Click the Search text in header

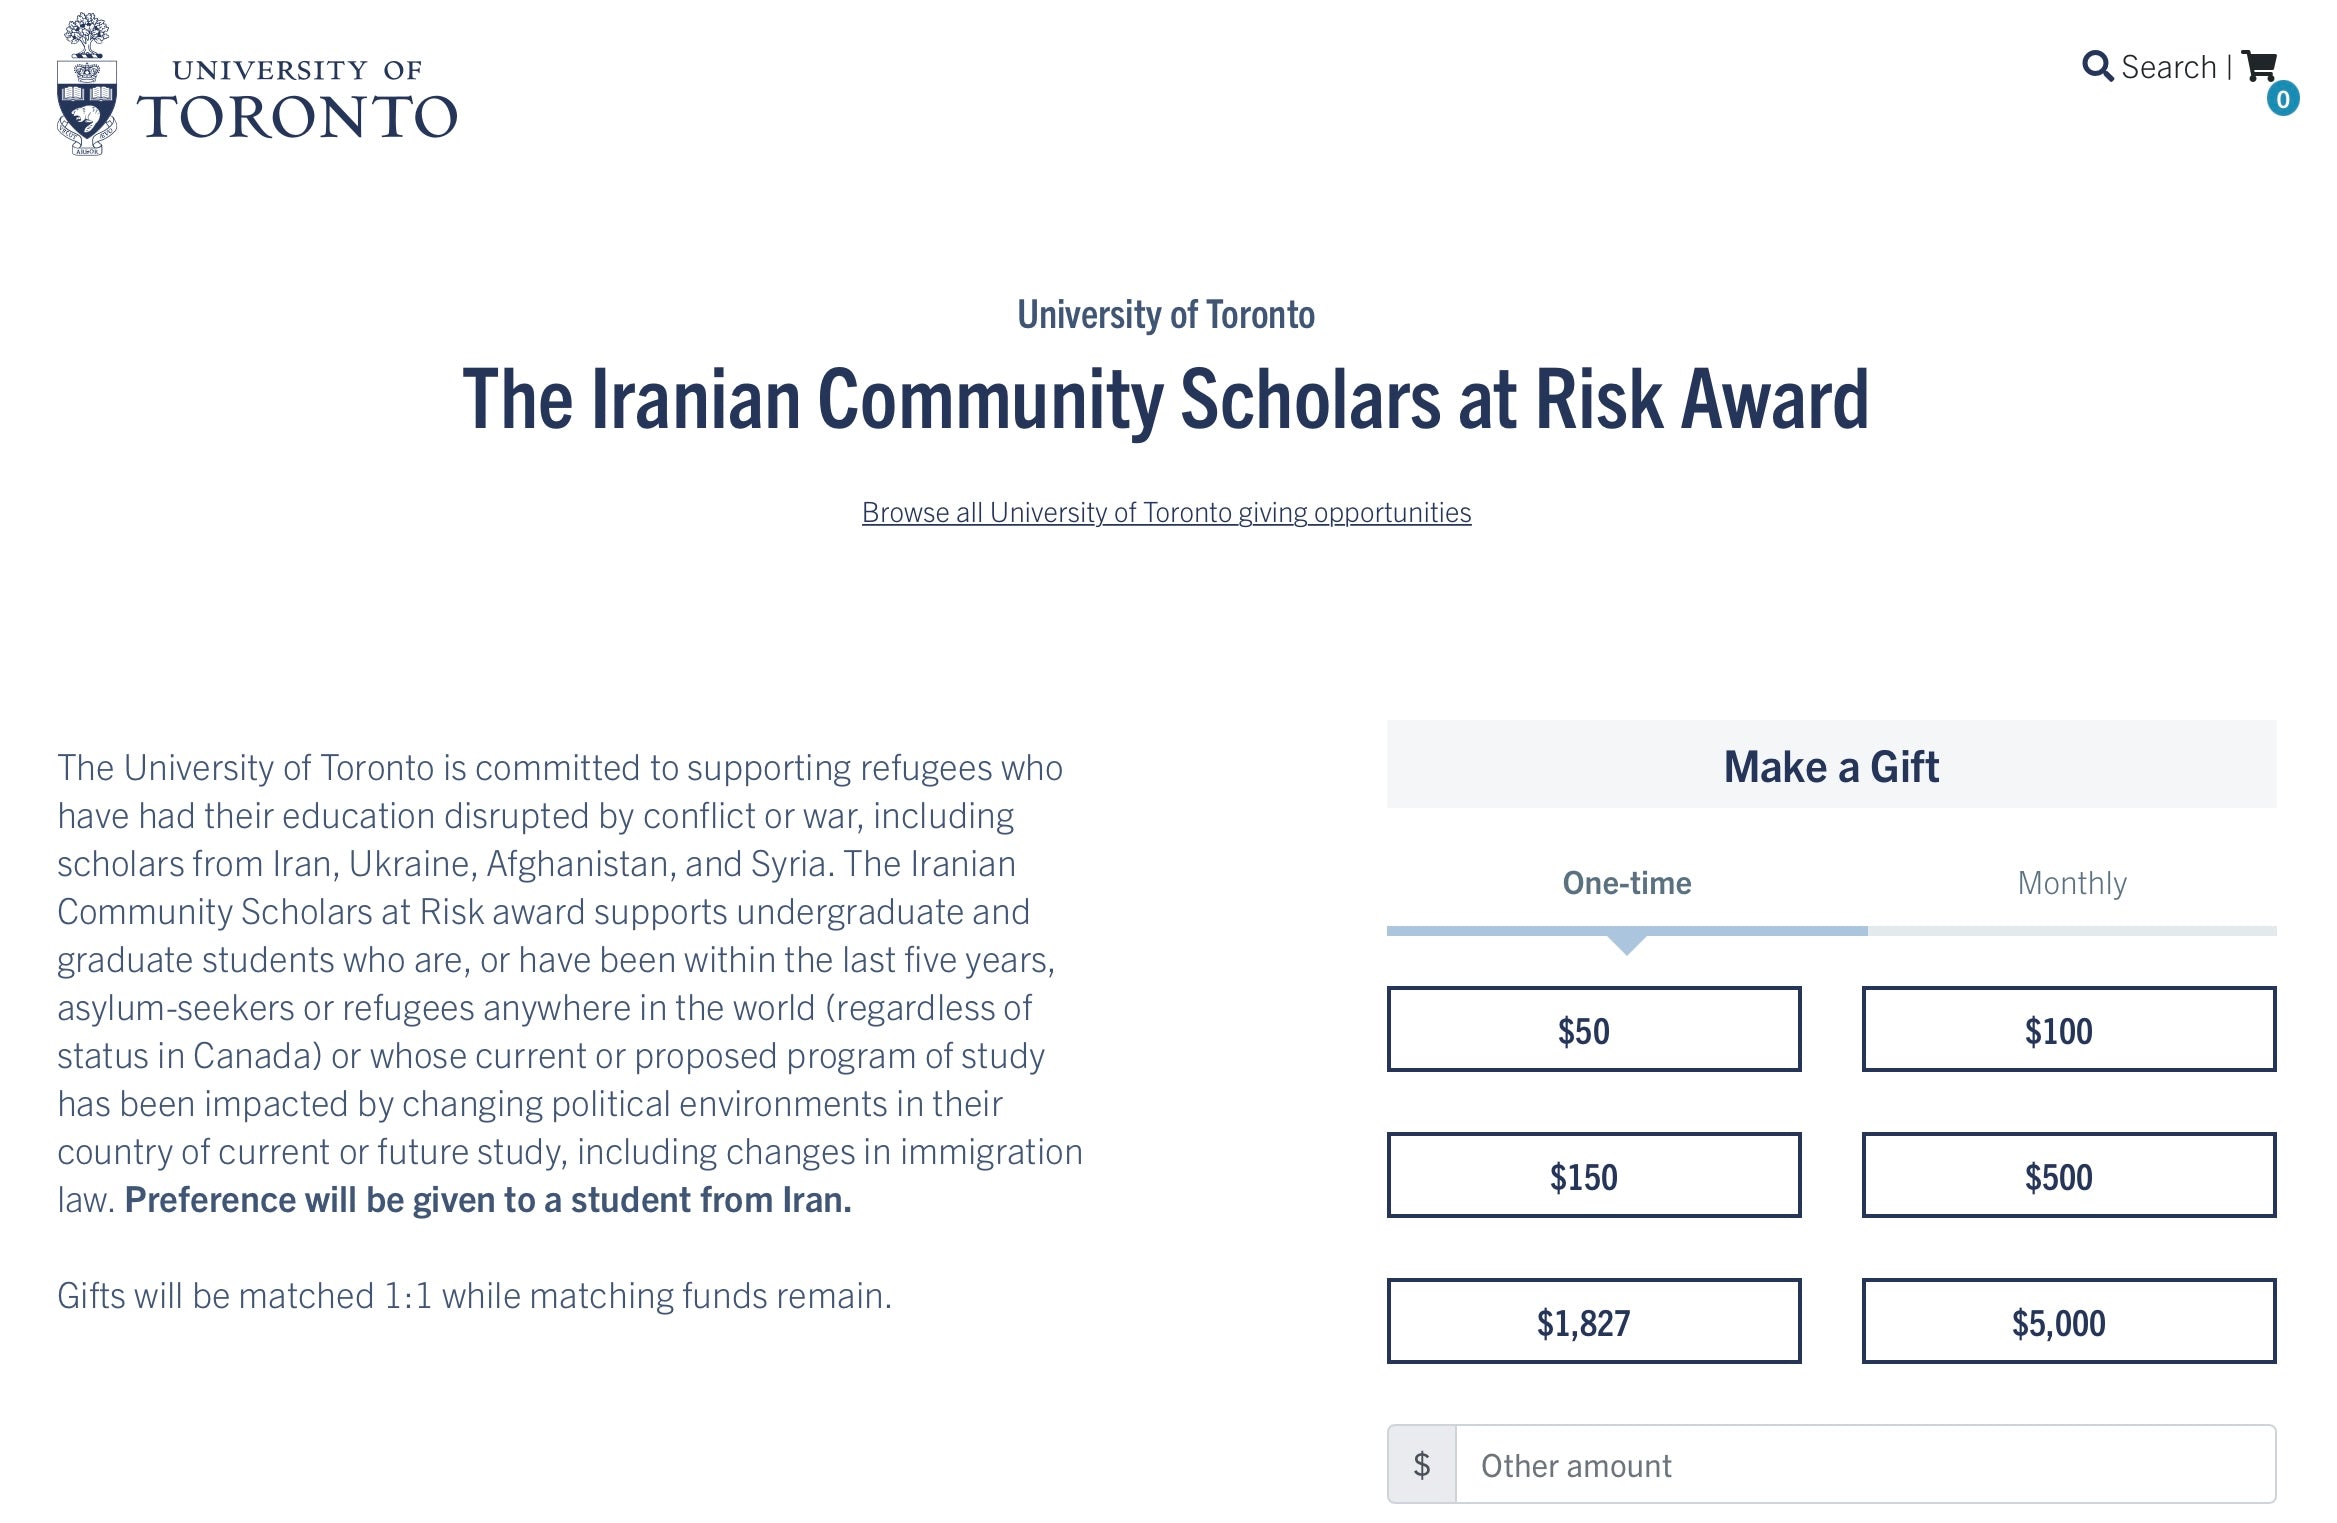[2168, 67]
